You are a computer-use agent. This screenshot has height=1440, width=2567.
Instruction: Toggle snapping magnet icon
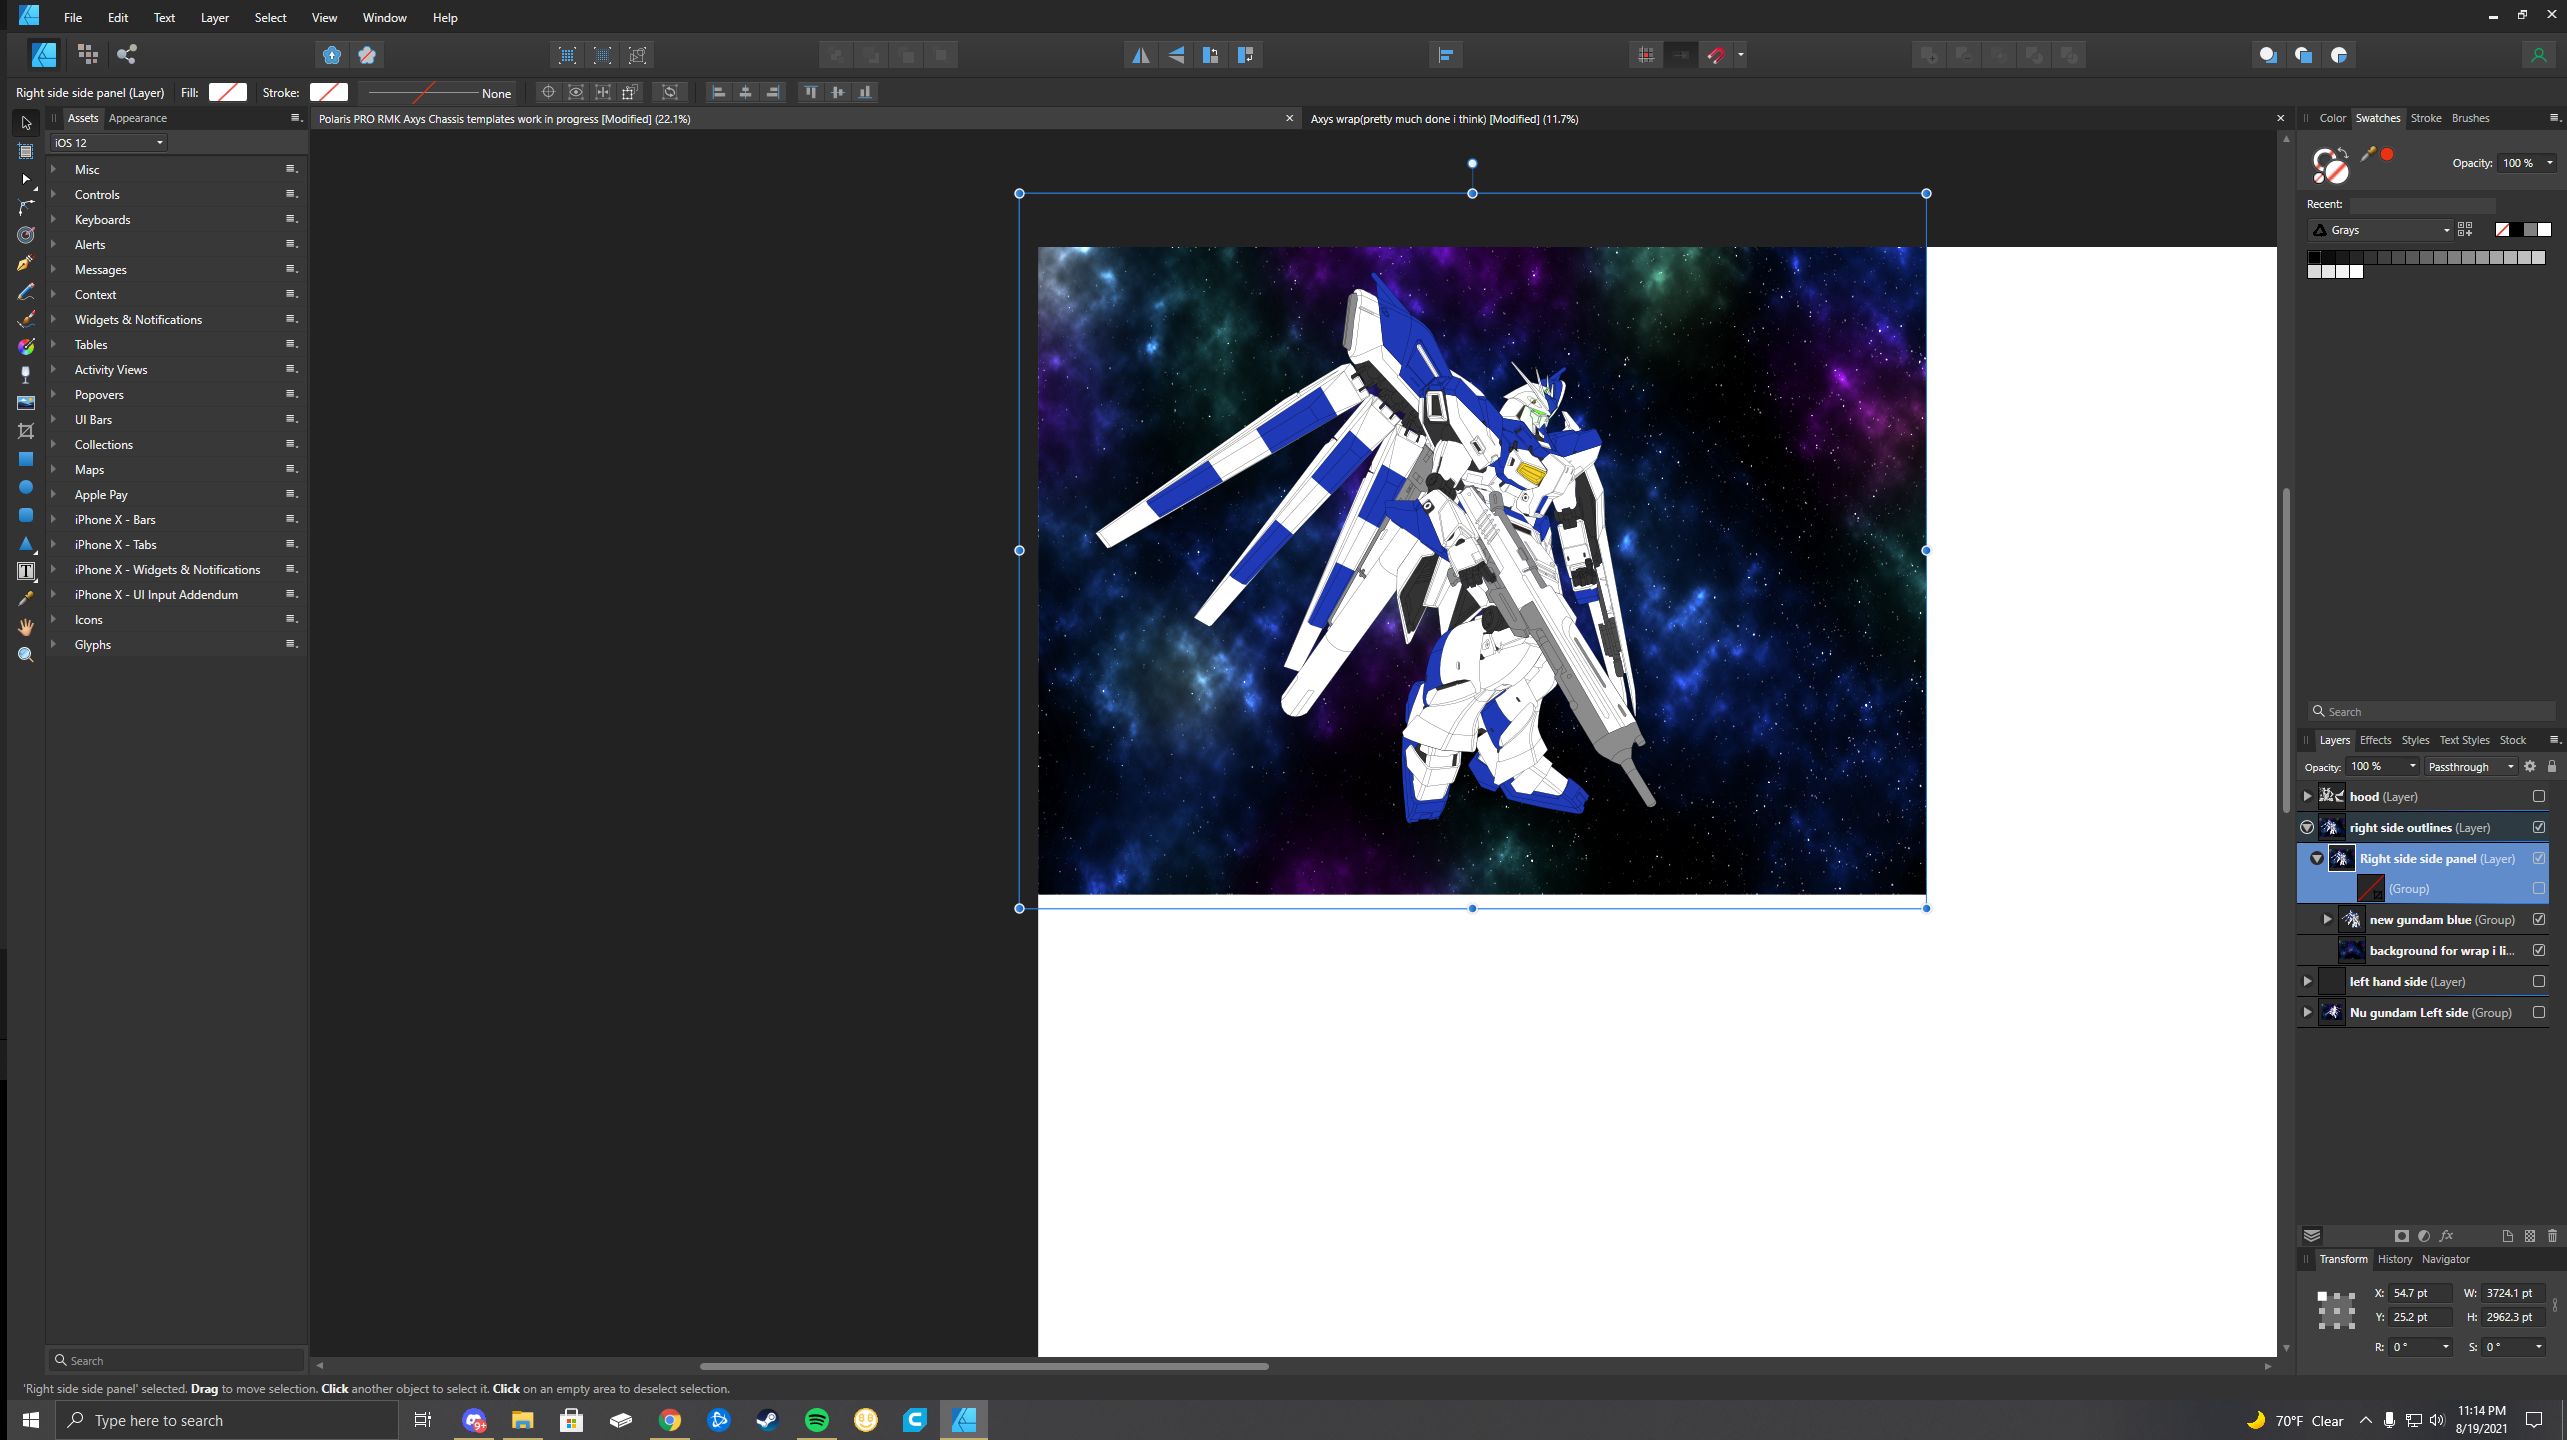click(1716, 55)
